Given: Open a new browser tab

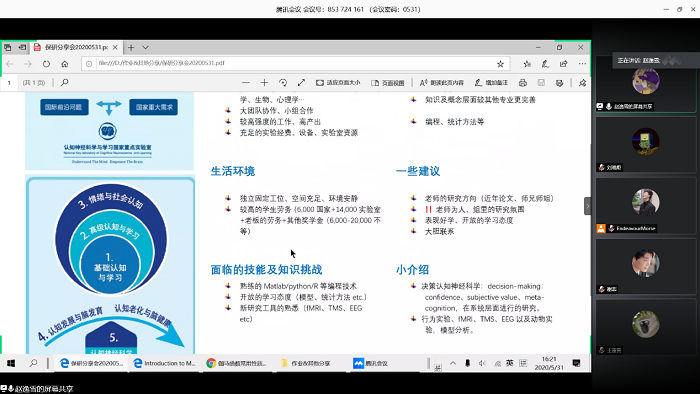Looking at the screenshot, I should [x=131, y=47].
